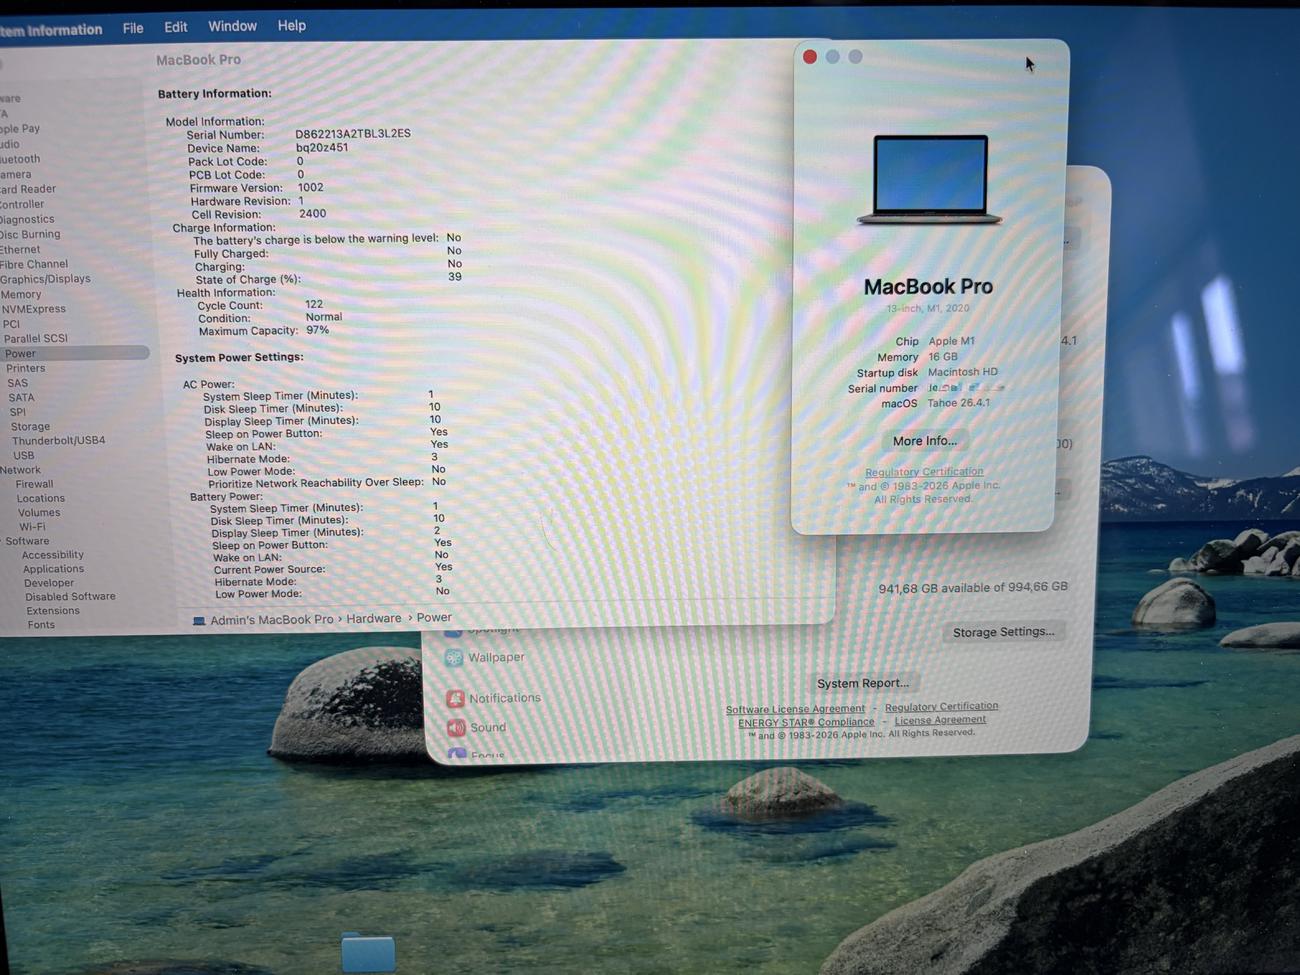Select Ethernet in the sidebar

coord(20,249)
